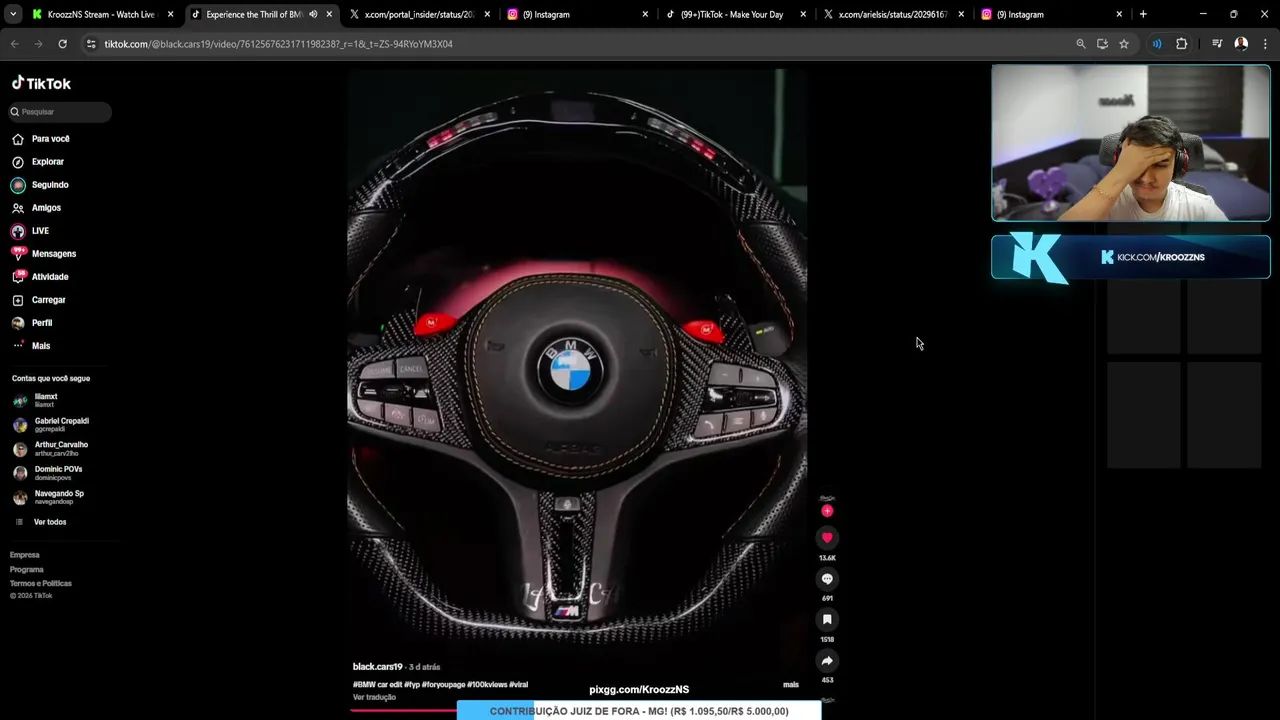Mute the BMW tab audio icon

(x=313, y=14)
